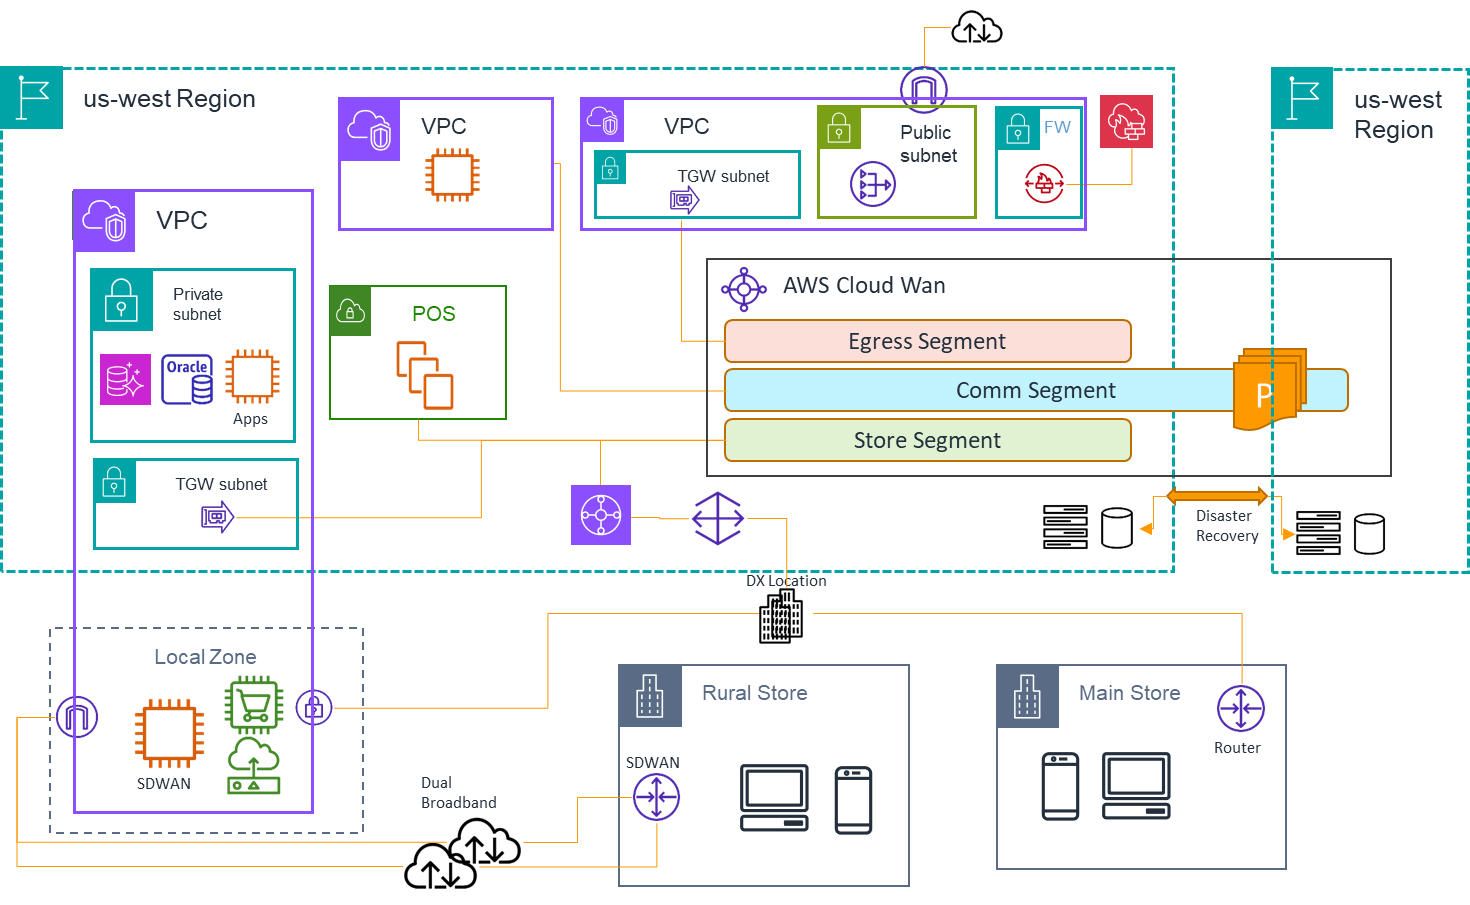This screenshot has width=1470, height=905.
Task: Click the Main Store building icon
Action: (1028, 696)
